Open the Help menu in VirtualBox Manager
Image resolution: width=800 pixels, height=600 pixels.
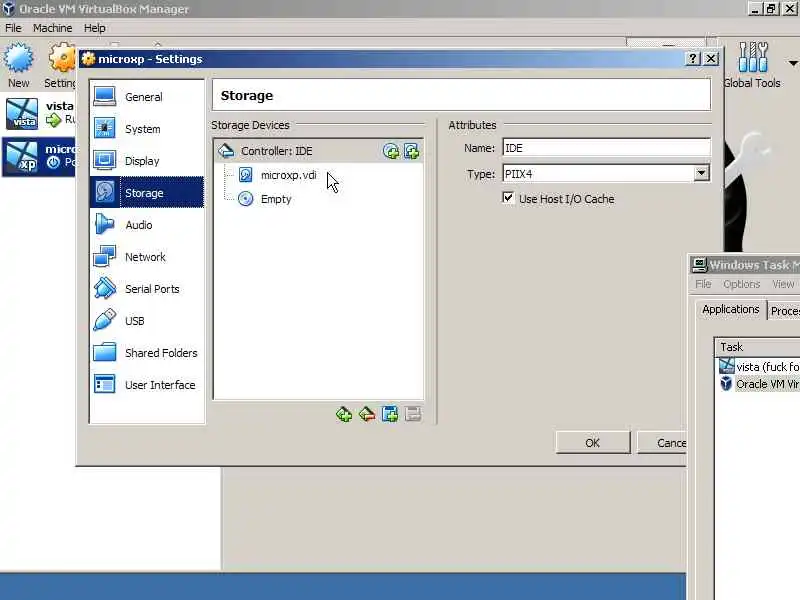point(94,28)
